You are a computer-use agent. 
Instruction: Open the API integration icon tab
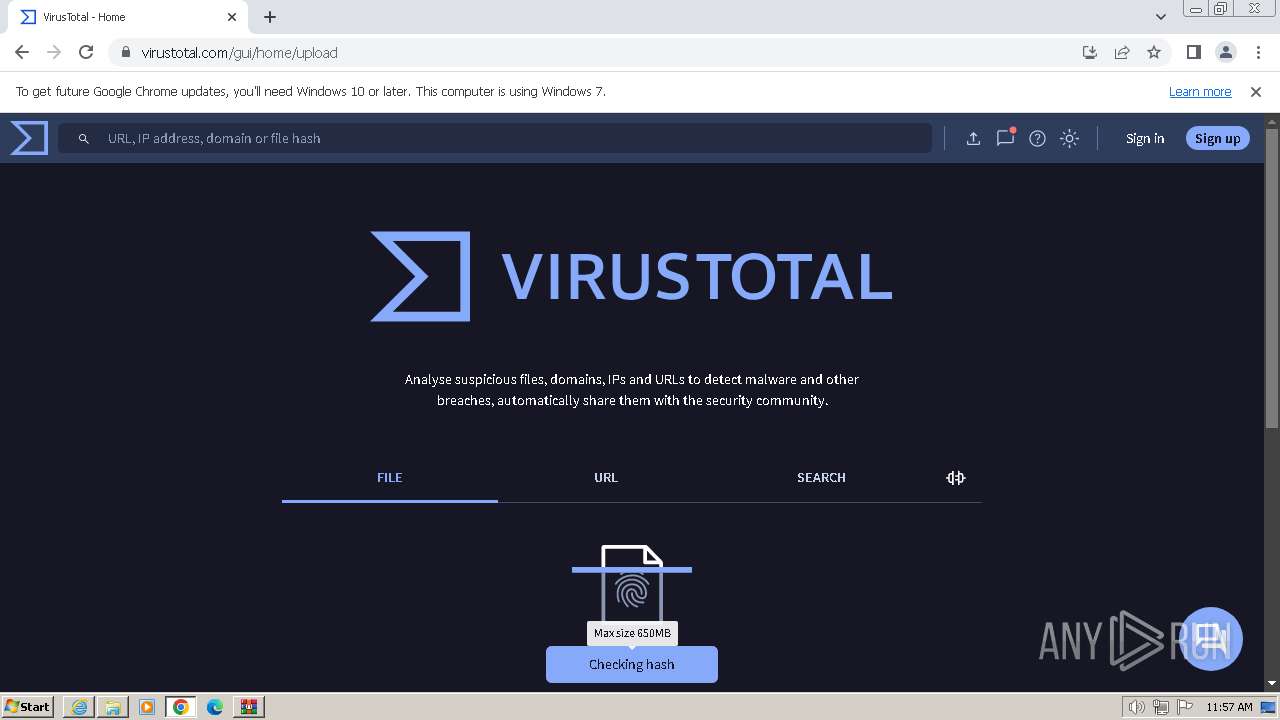pyautogui.click(x=955, y=478)
